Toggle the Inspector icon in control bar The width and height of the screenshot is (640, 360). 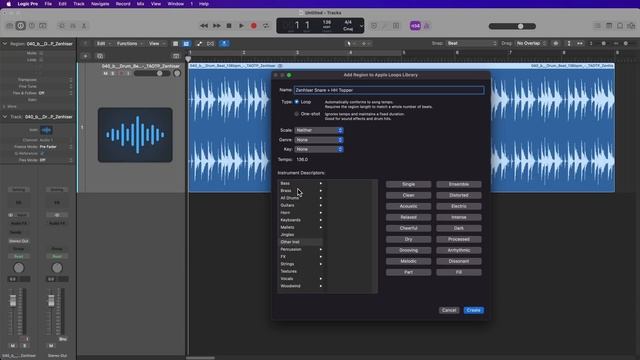point(20,26)
